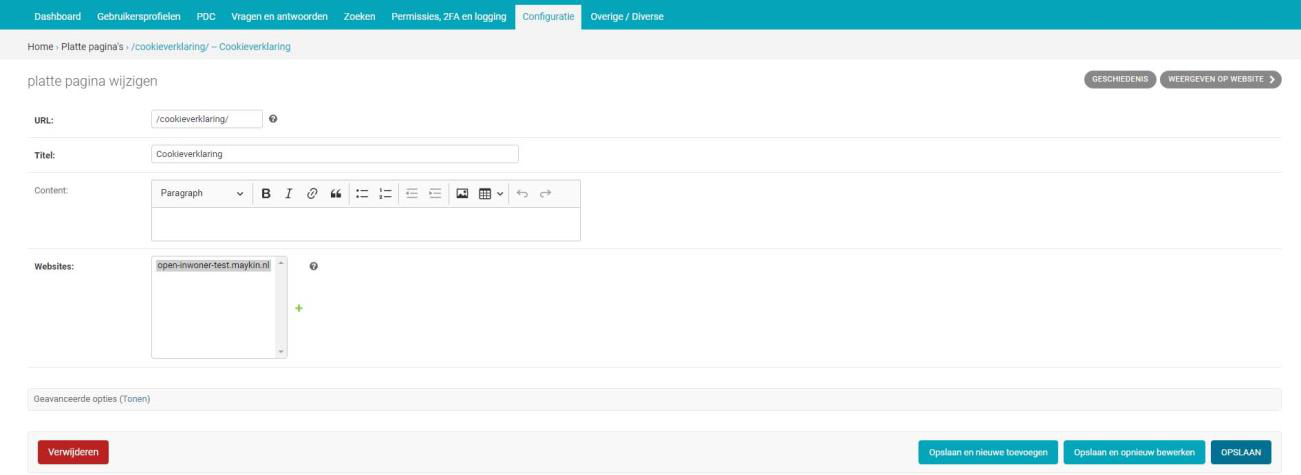This screenshot has height=475, width=1301.
Task: Click the green plus to add website
Action: click(x=298, y=309)
